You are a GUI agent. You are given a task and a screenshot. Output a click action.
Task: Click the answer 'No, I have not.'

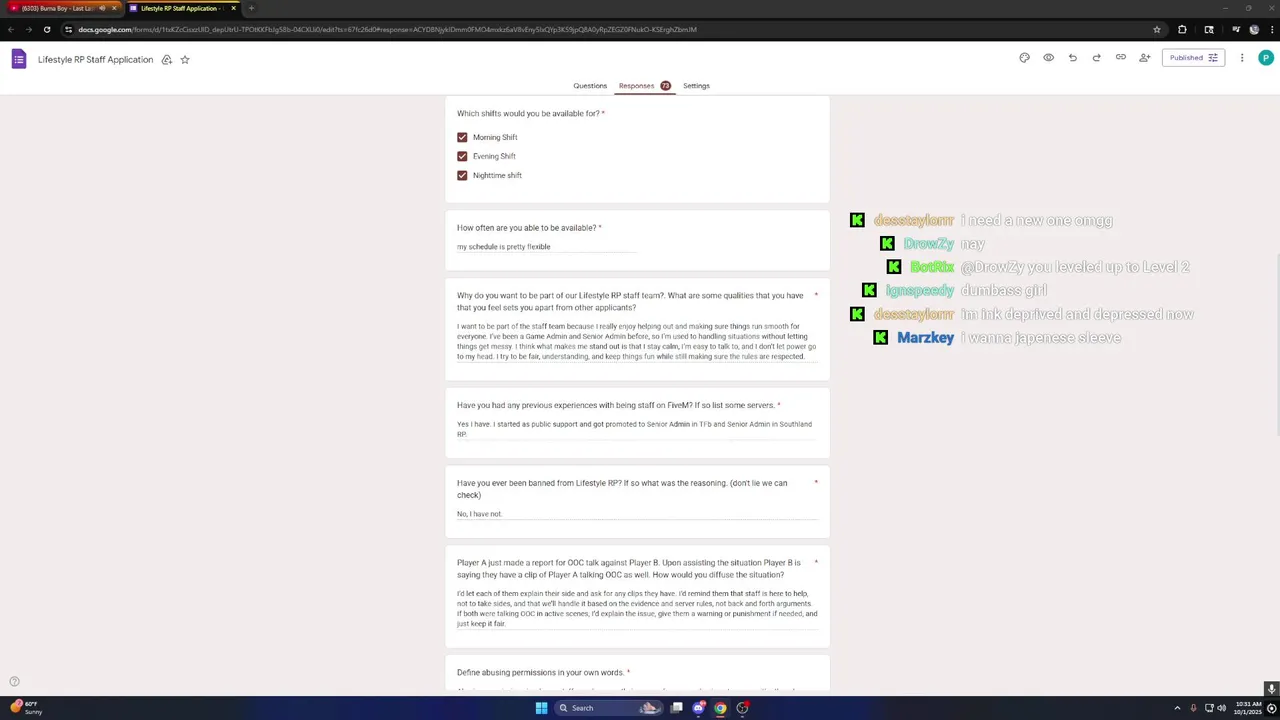point(479,514)
